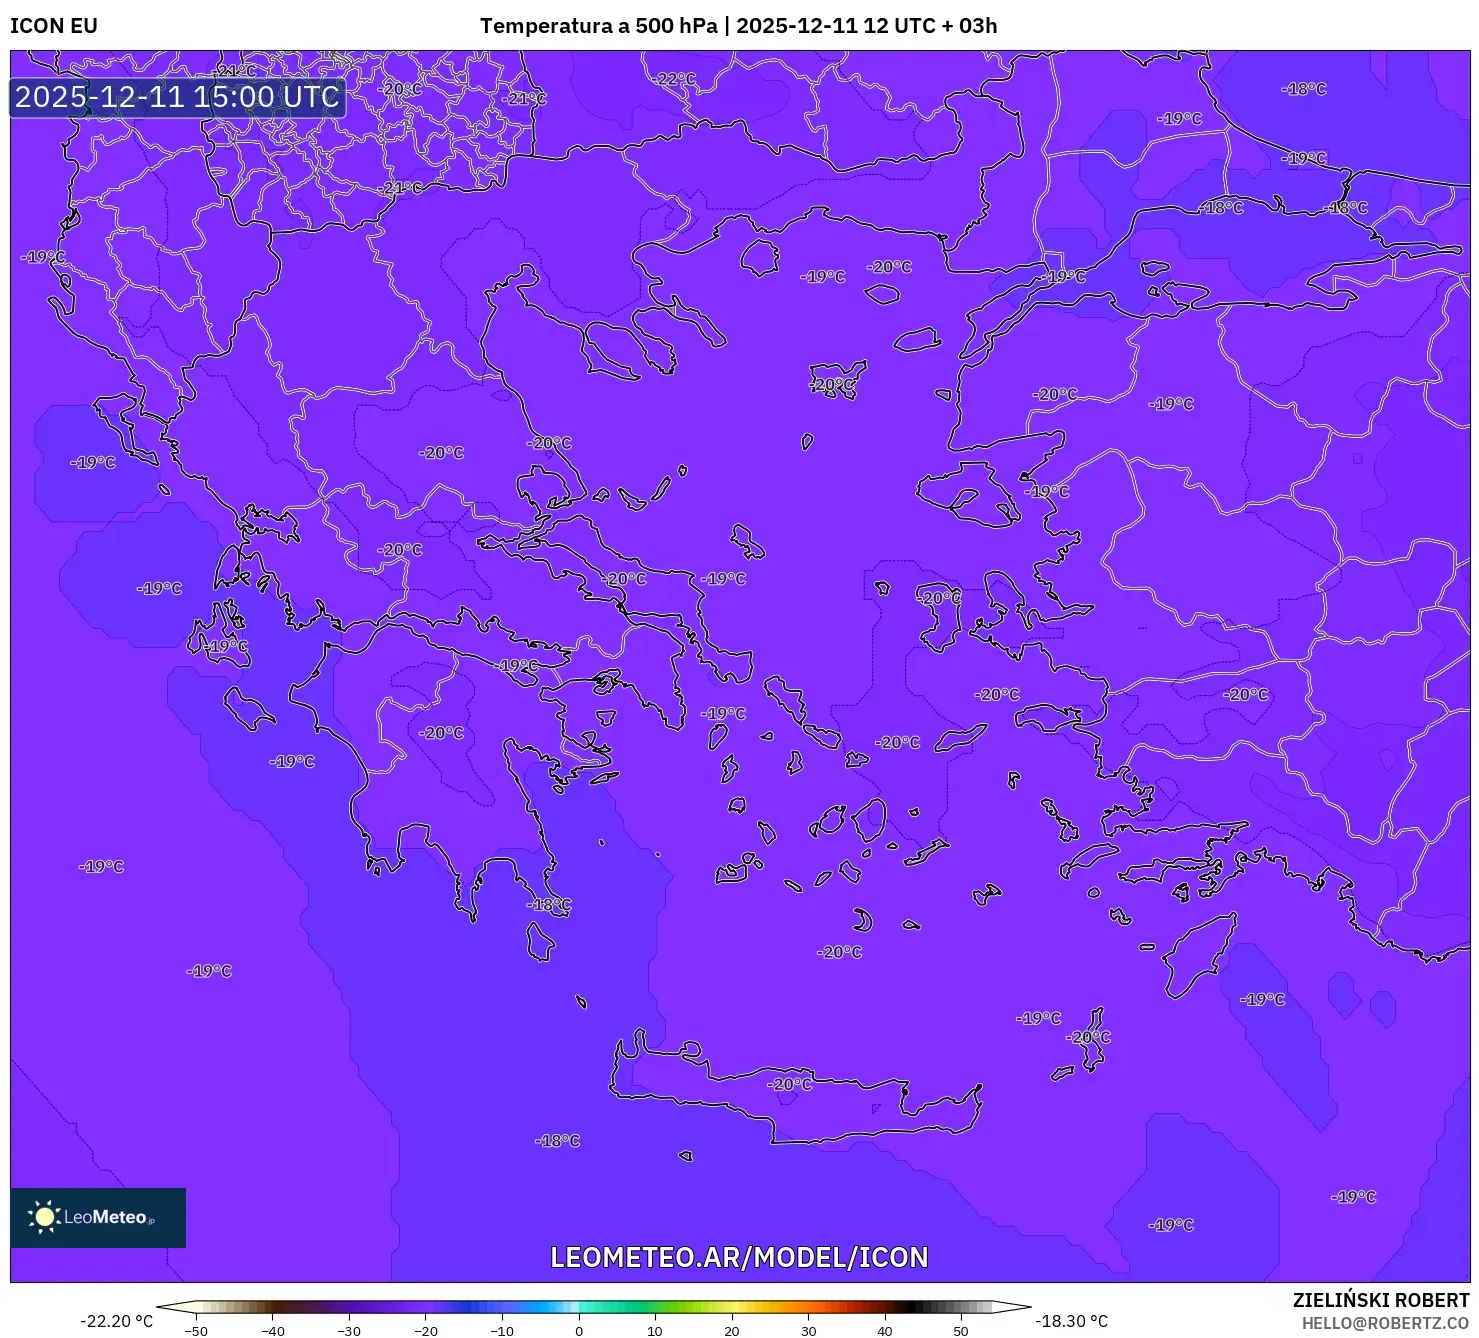Open the LEOMETEO.AR/MODEL/ICON link

739,1257
